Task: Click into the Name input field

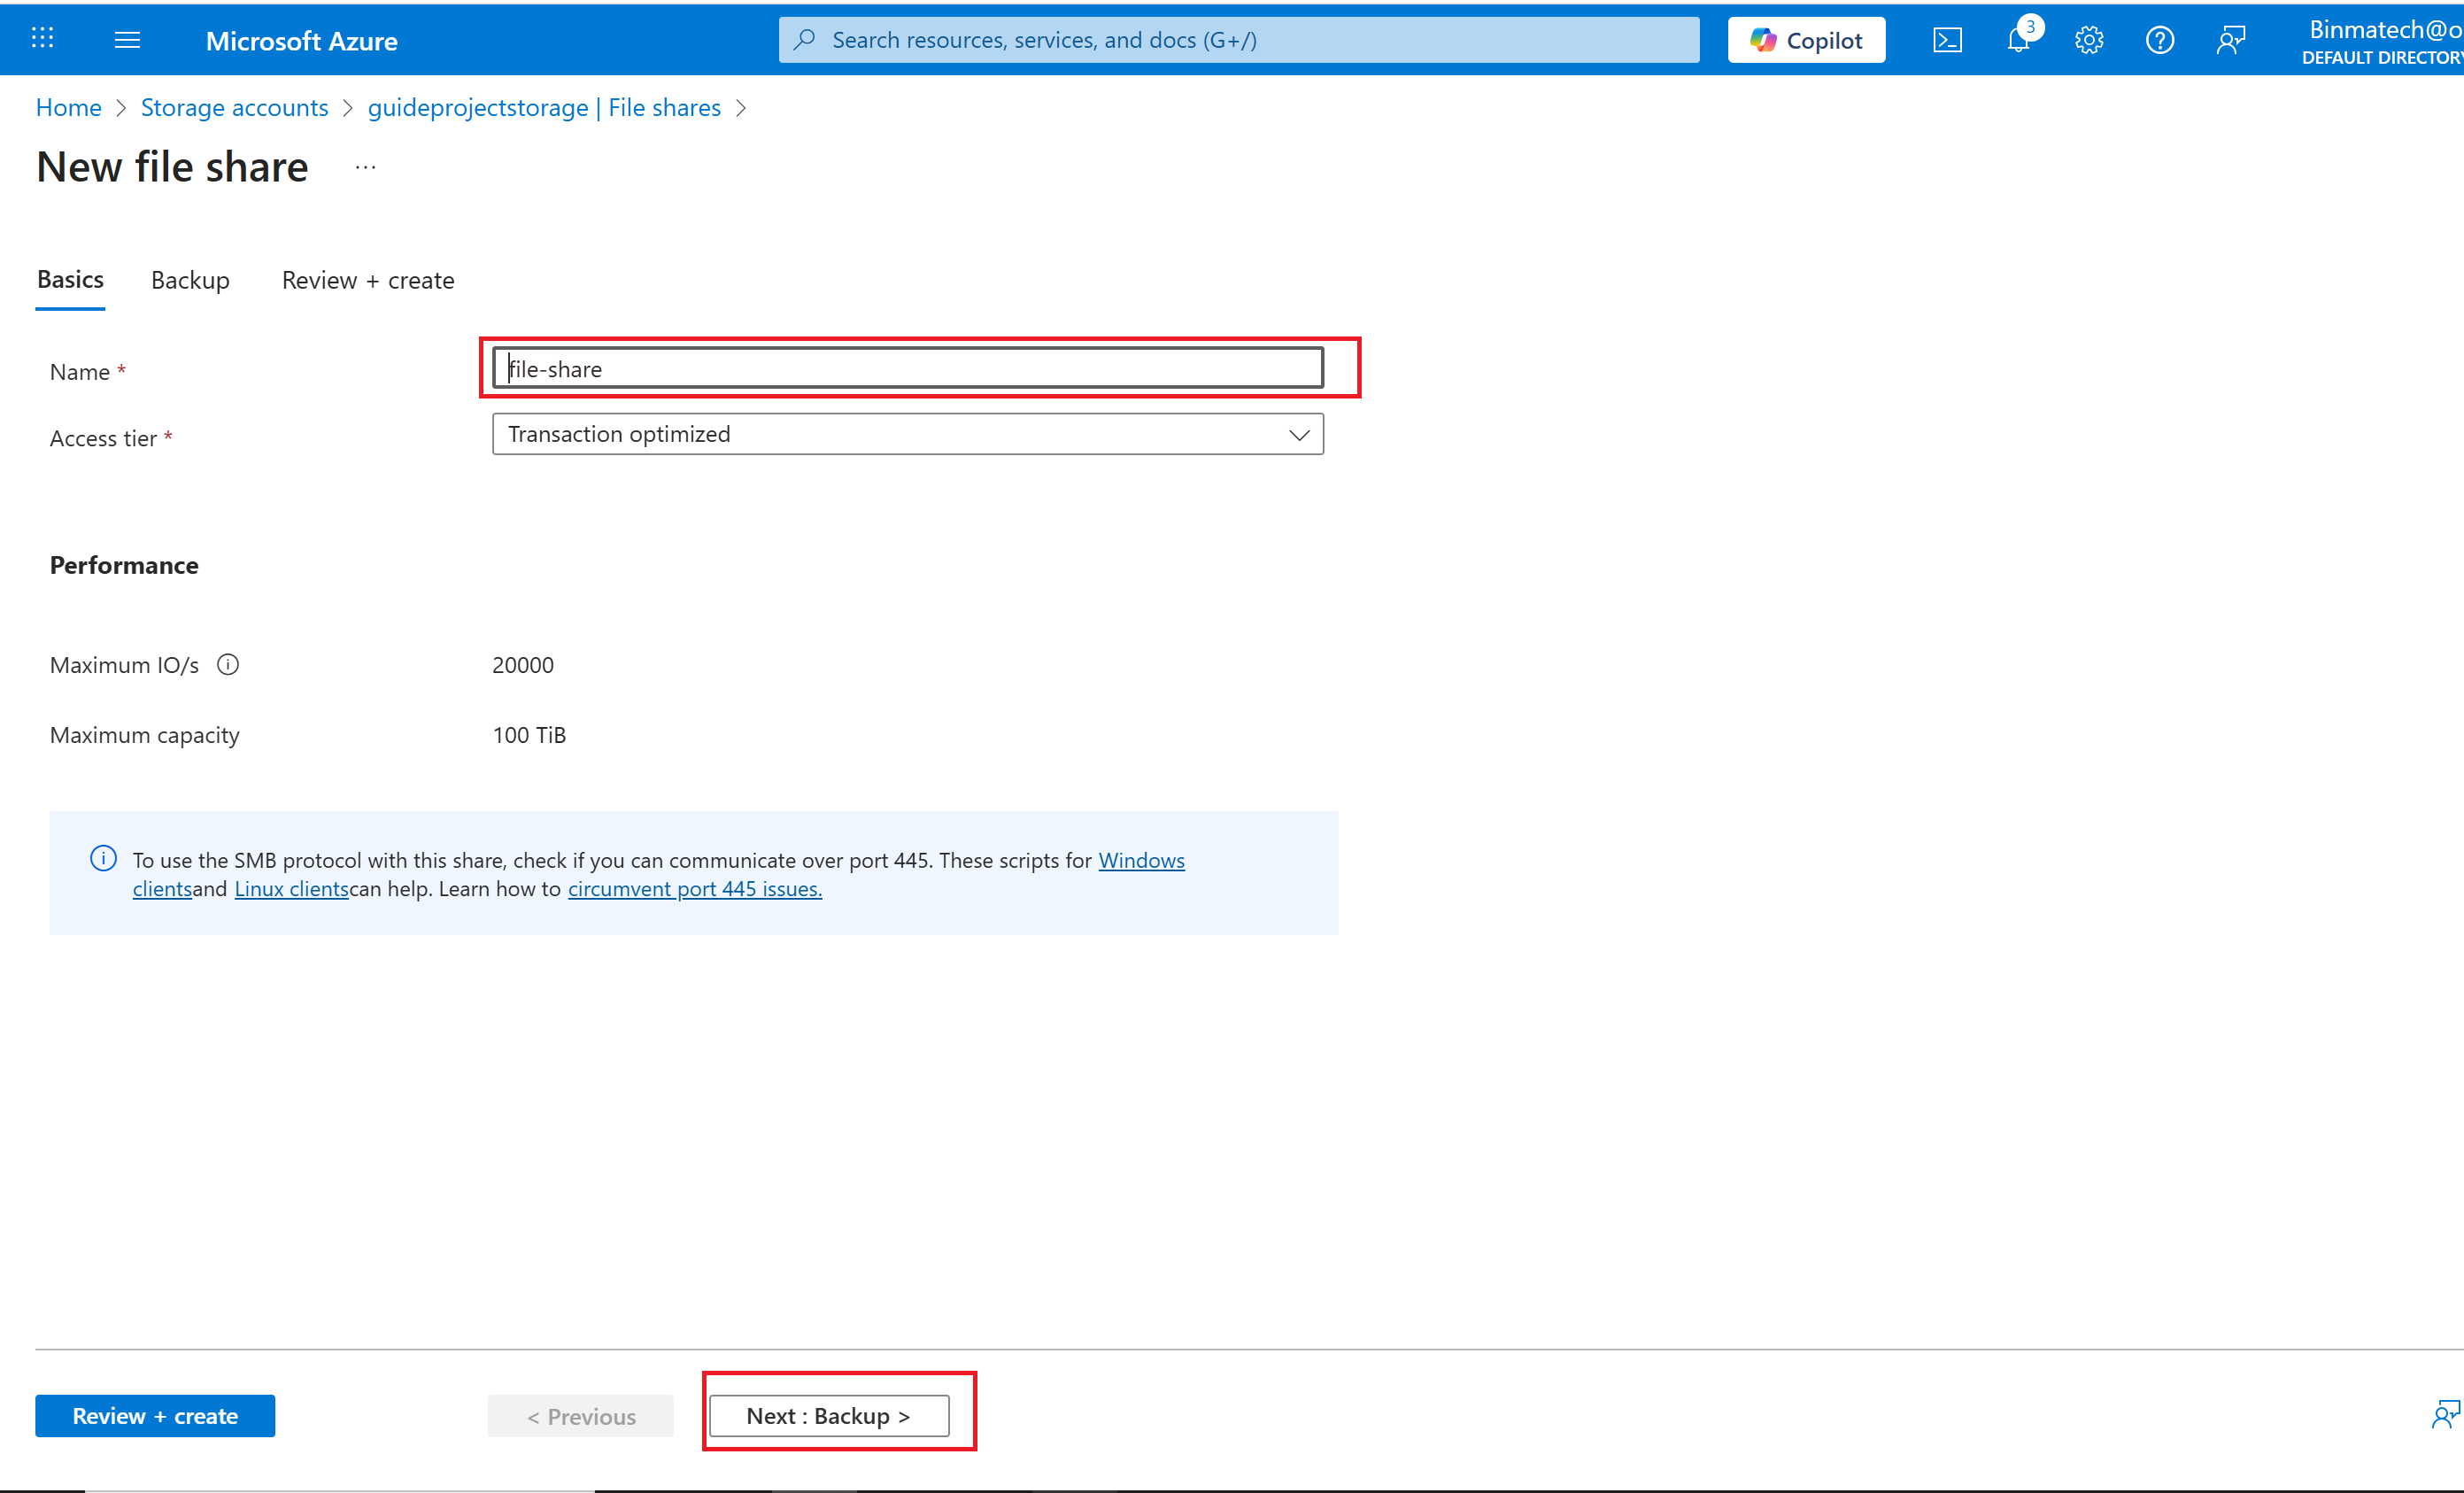Action: click(907, 369)
